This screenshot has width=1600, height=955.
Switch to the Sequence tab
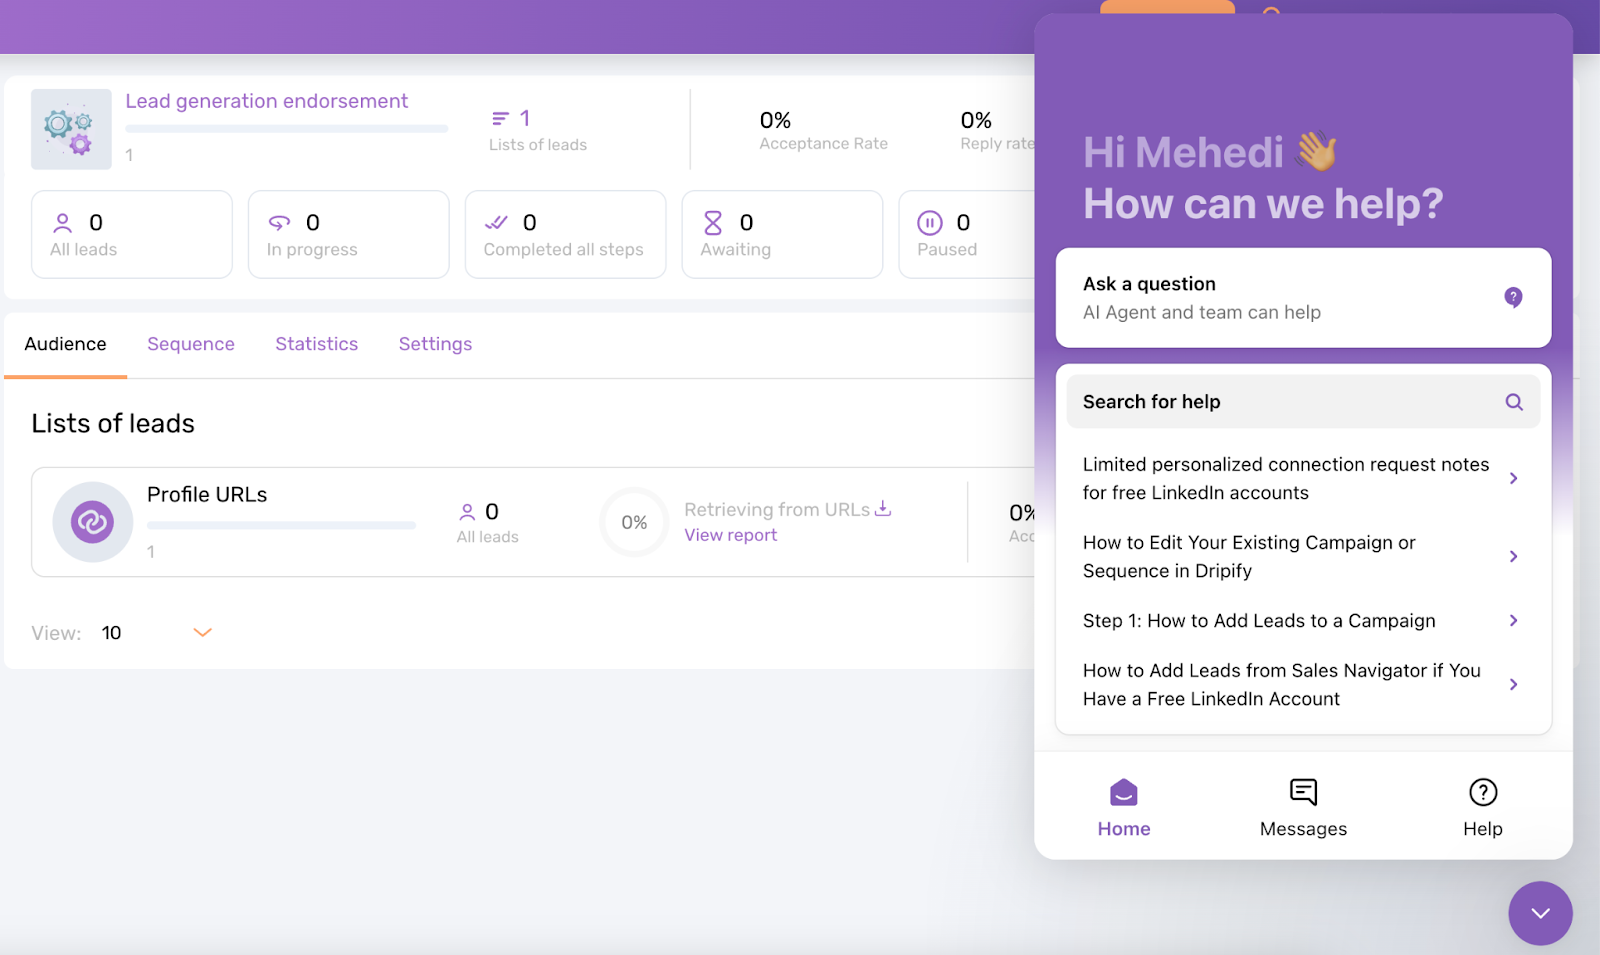click(x=190, y=343)
